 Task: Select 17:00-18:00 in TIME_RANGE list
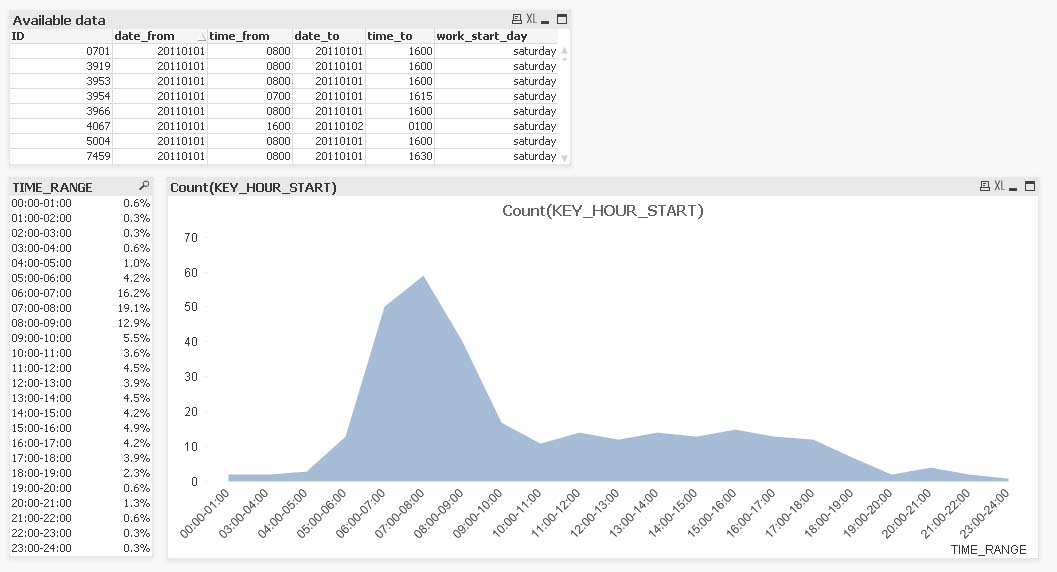[x=81, y=457]
